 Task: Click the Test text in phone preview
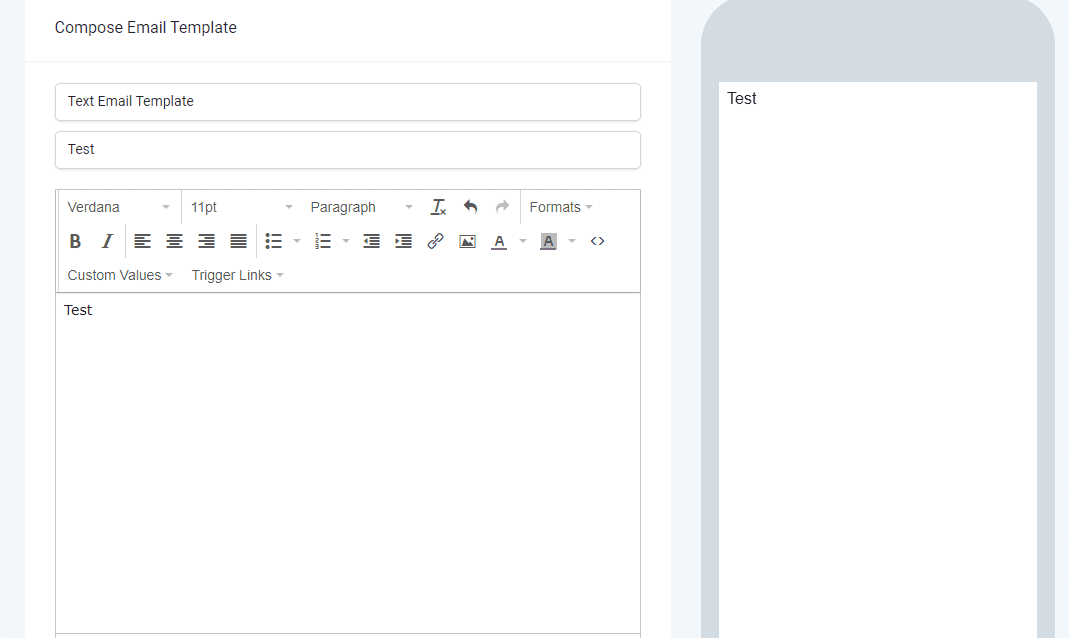pyautogui.click(x=742, y=99)
